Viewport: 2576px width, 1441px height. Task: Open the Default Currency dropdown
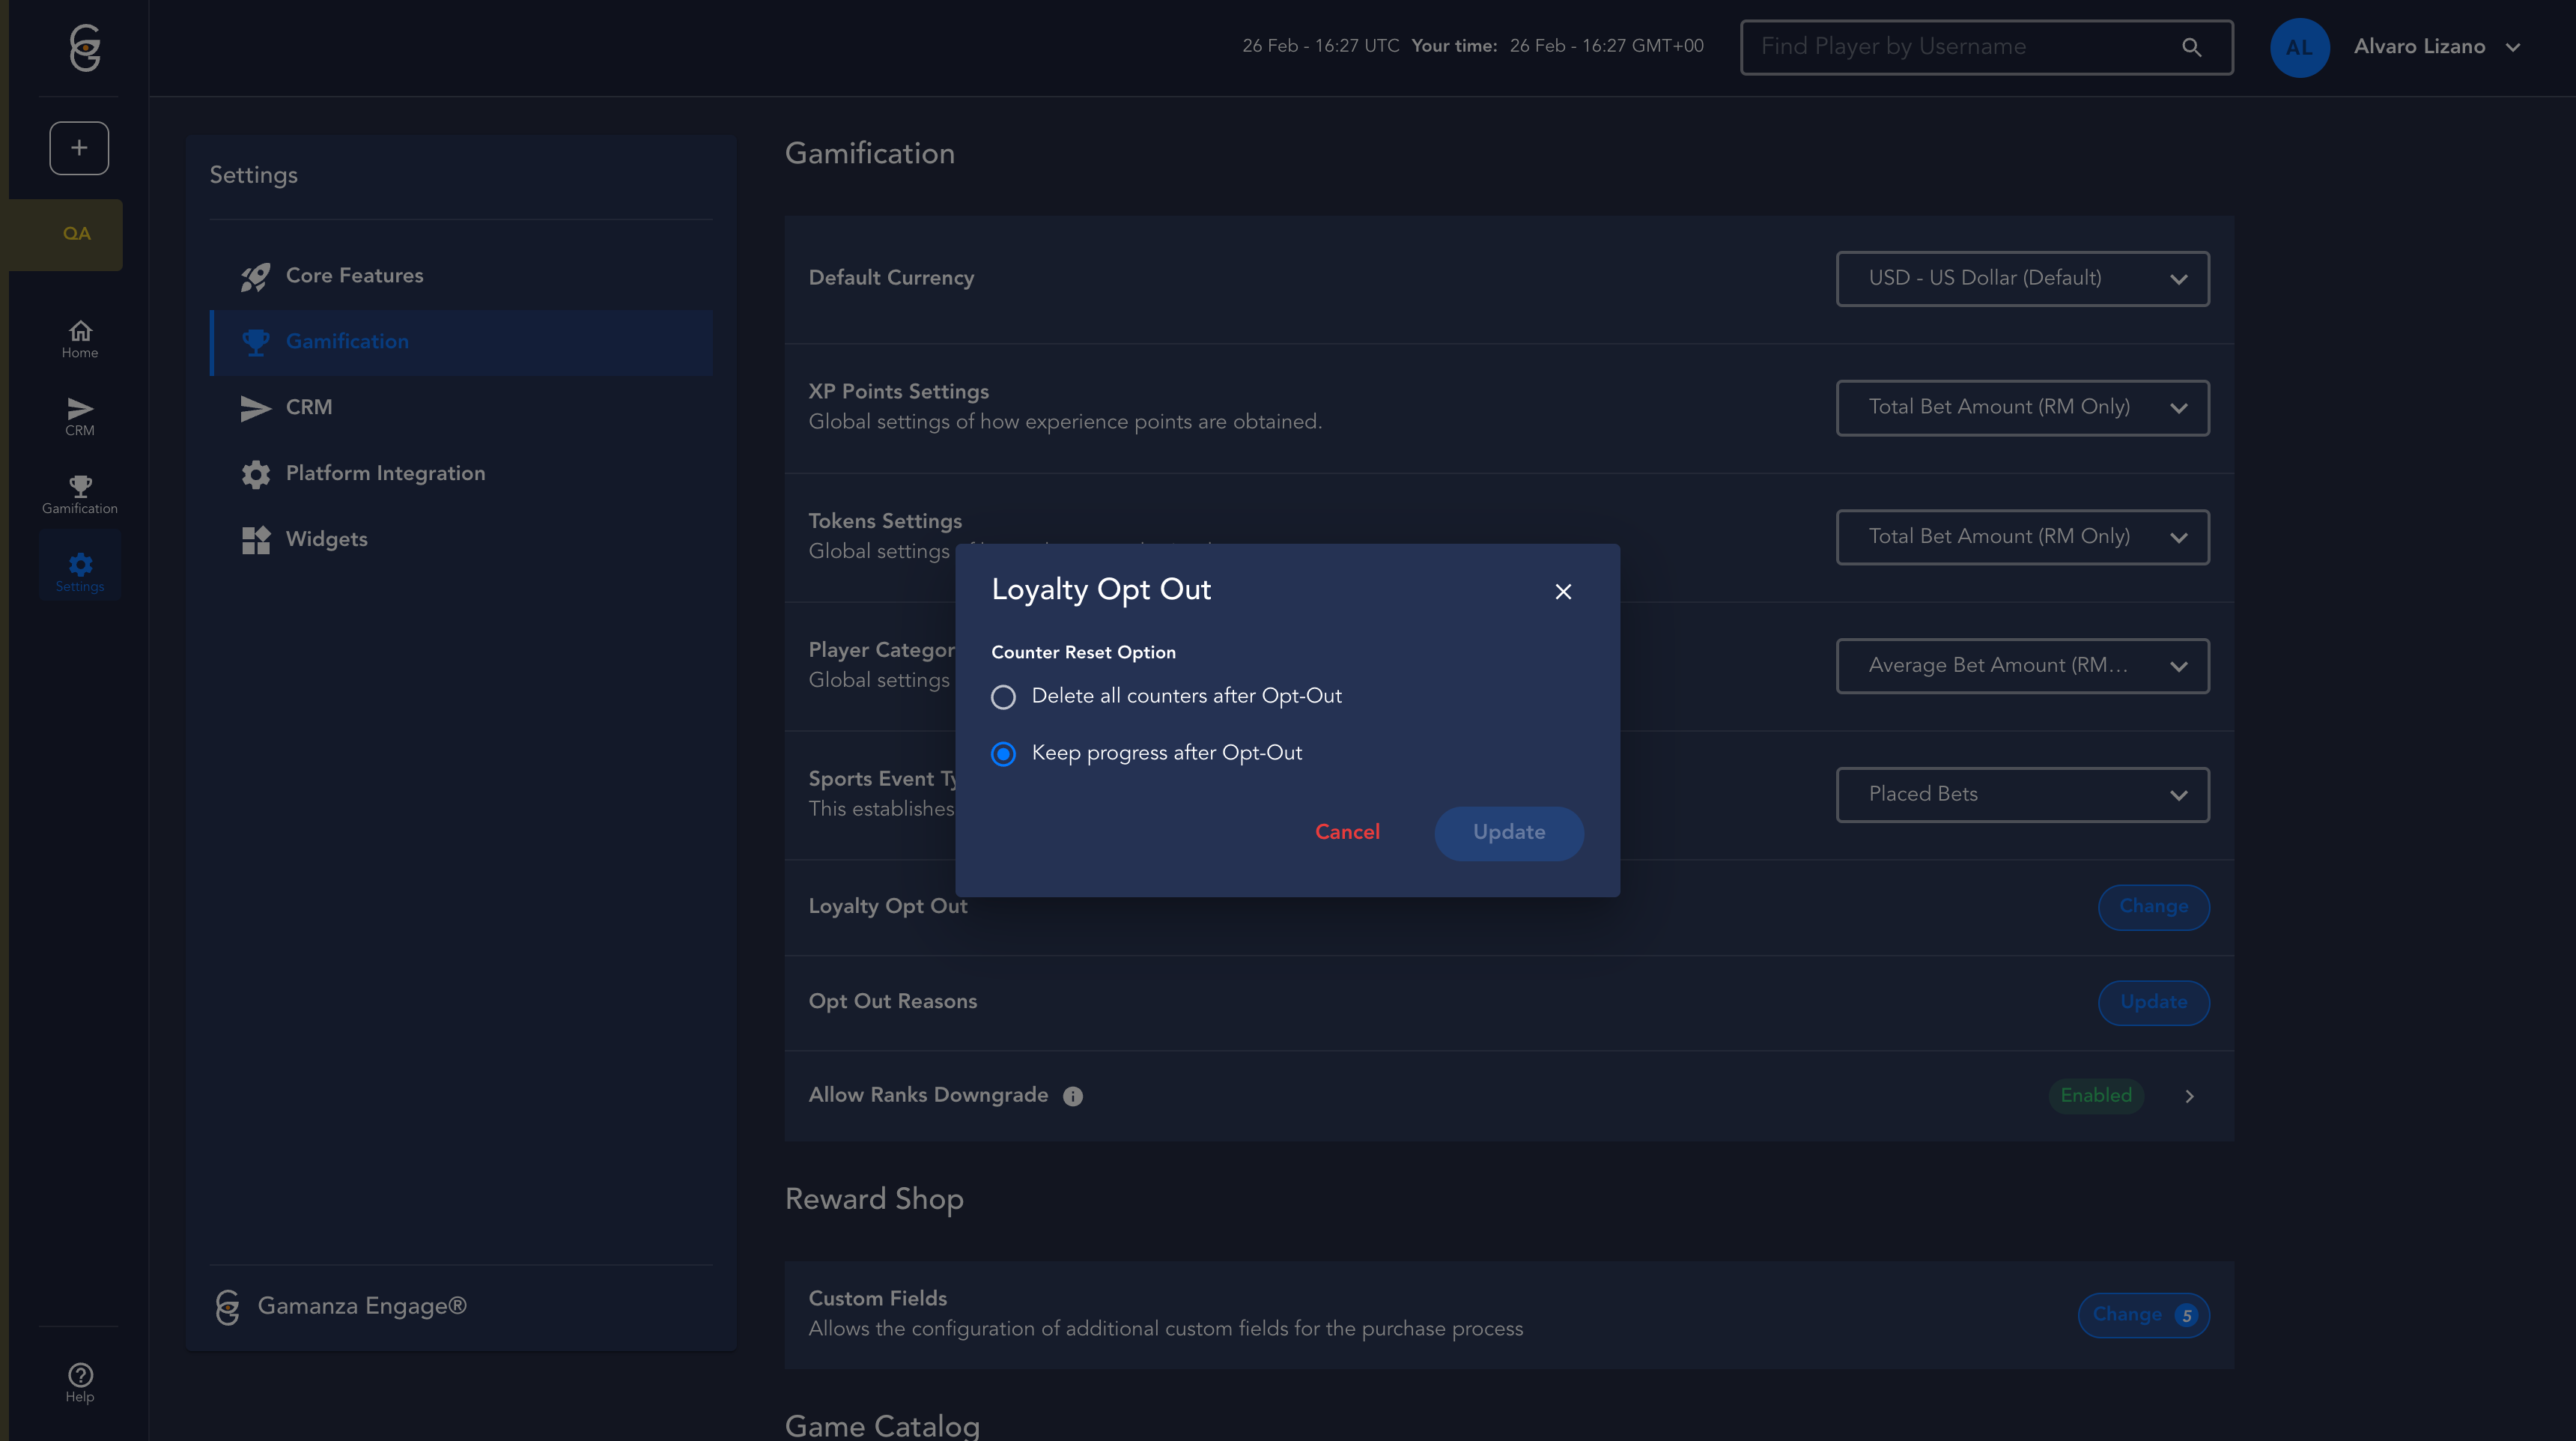coord(2022,279)
